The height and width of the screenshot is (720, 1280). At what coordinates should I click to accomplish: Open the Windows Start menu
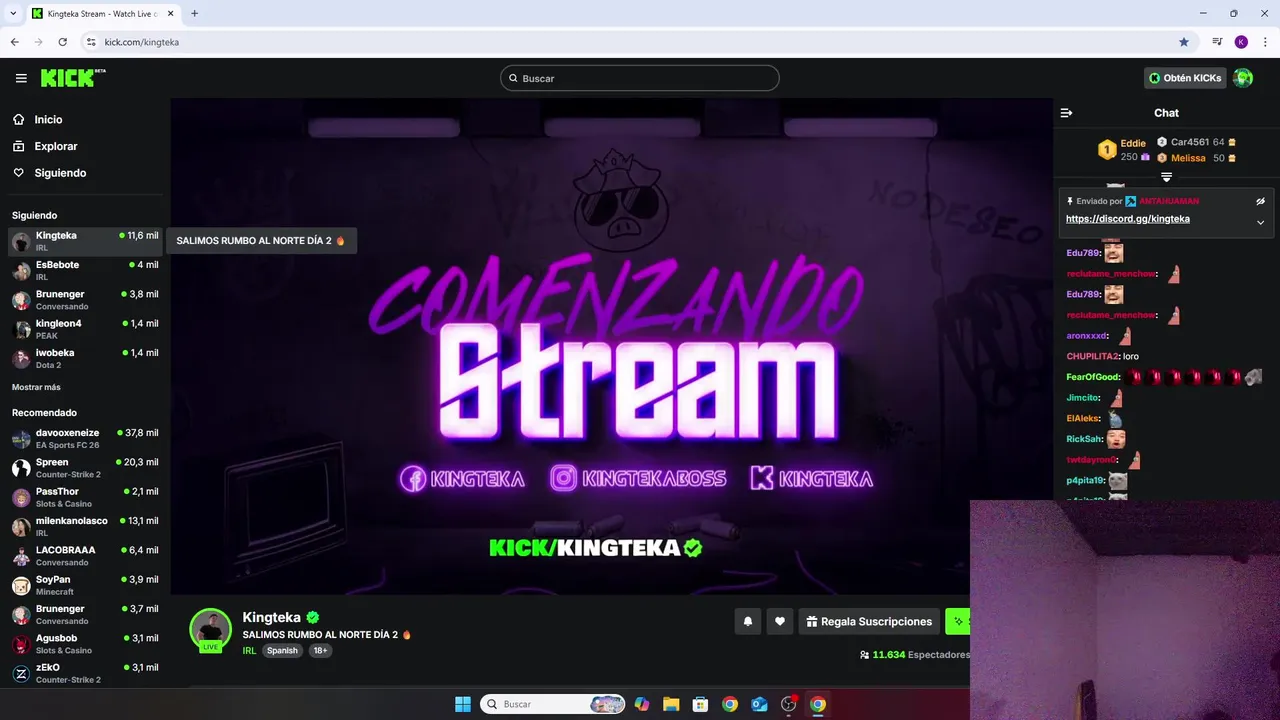click(x=463, y=704)
